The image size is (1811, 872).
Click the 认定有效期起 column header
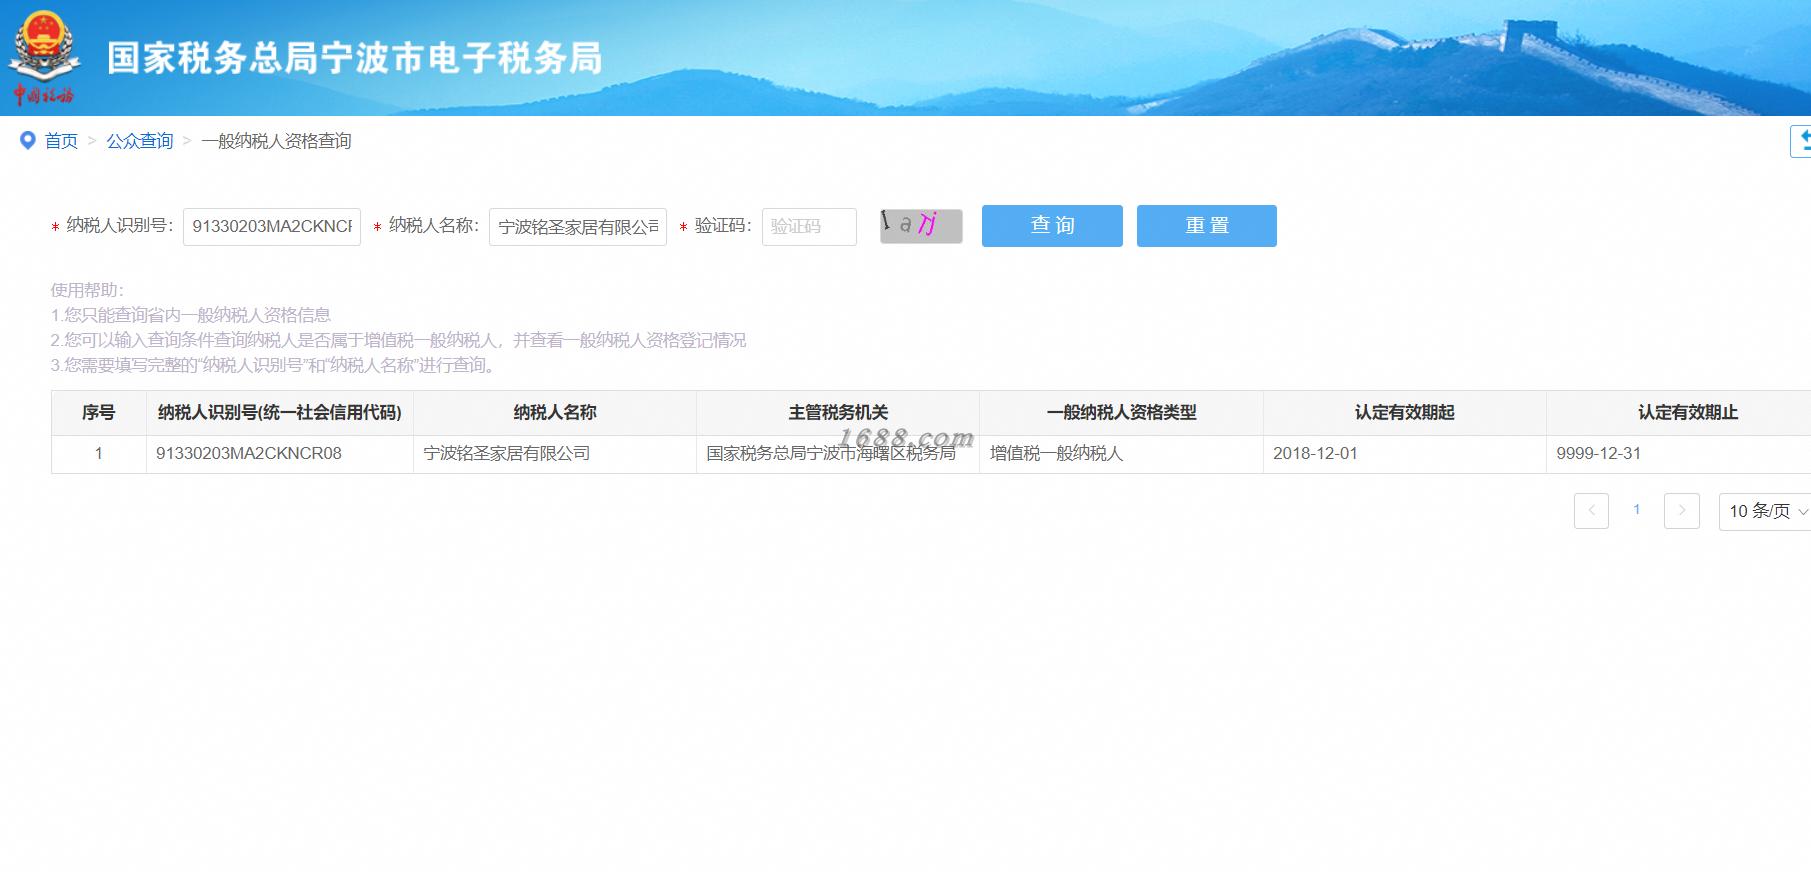(1405, 413)
